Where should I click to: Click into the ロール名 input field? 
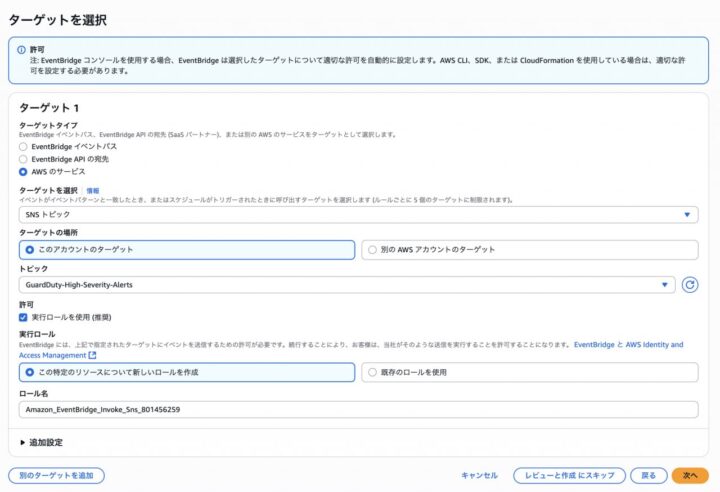358,409
